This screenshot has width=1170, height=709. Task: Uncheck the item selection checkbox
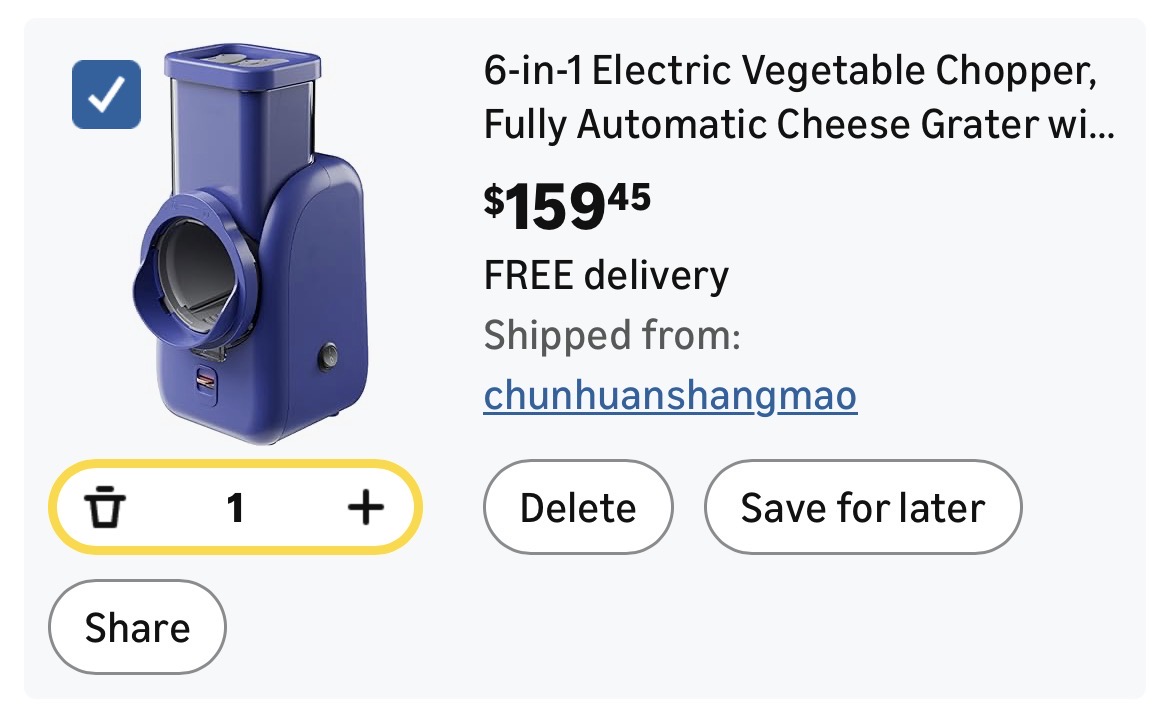(106, 95)
